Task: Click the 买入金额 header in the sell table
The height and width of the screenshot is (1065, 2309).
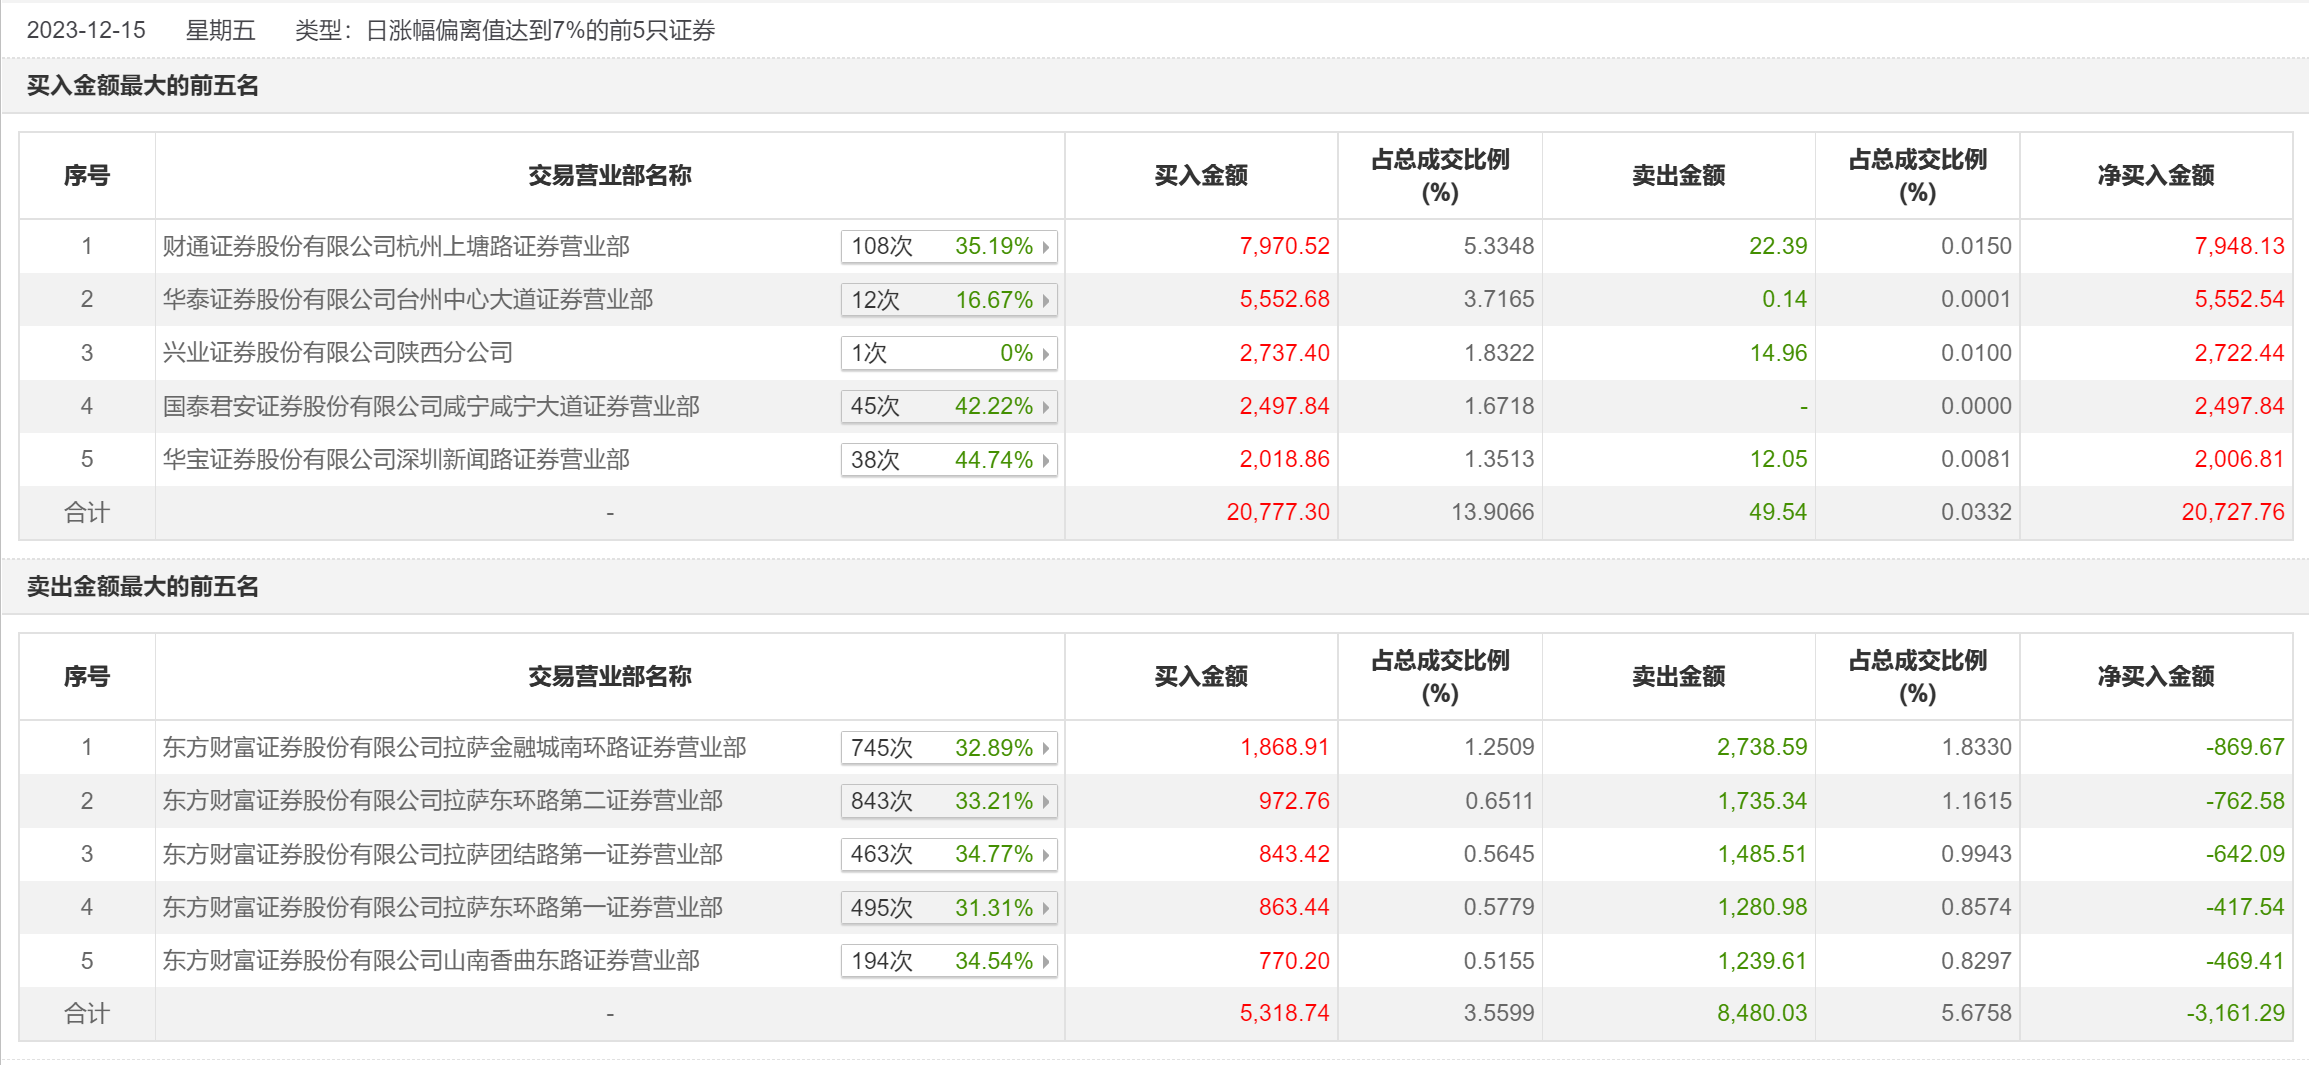Action: coord(1201,677)
